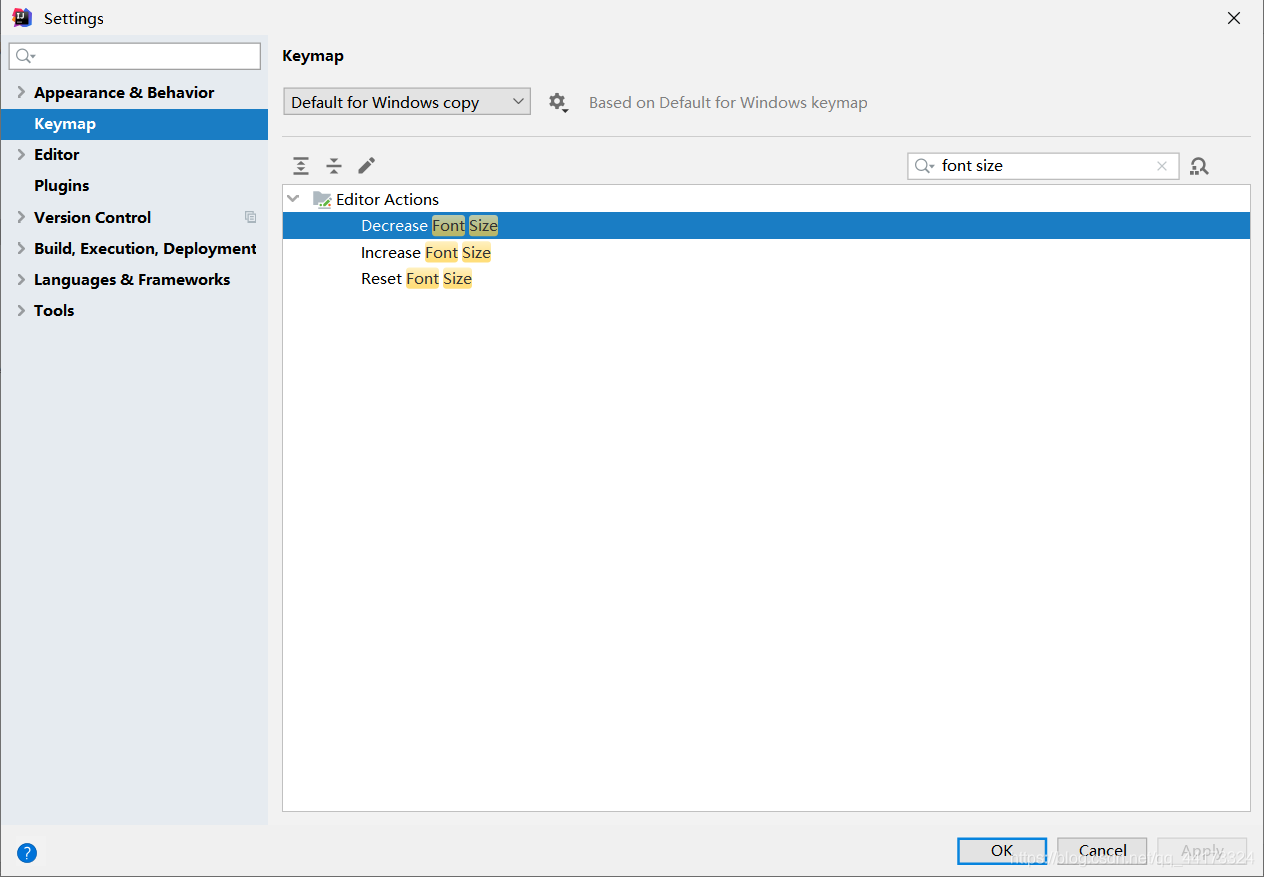Viewport: 1264px width, 877px height.
Task: Select Languages & Frameworks label in sidebar
Action: tap(132, 279)
